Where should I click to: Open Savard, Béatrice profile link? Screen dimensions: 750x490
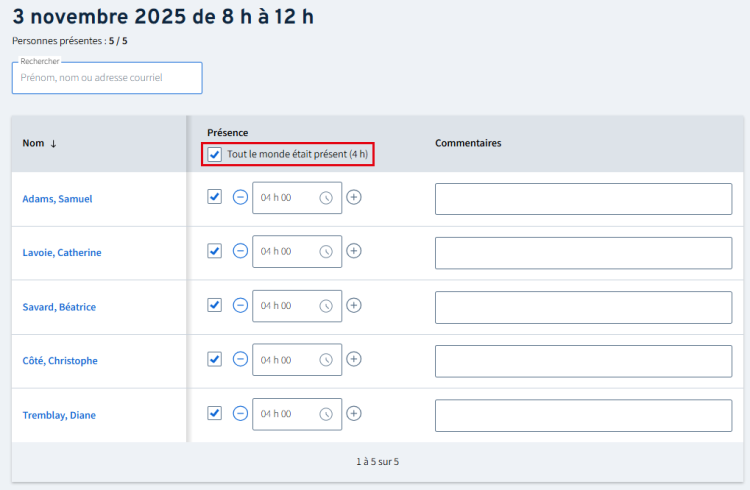point(59,307)
